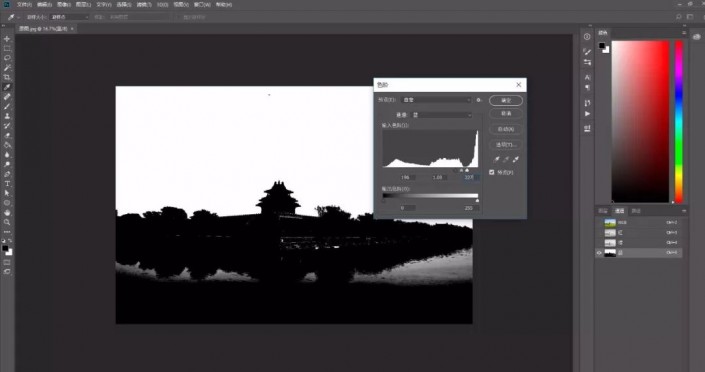Screen dimensions: 705x372
Task: Toggle the Preview checkbox in Levels
Action: coord(491,172)
